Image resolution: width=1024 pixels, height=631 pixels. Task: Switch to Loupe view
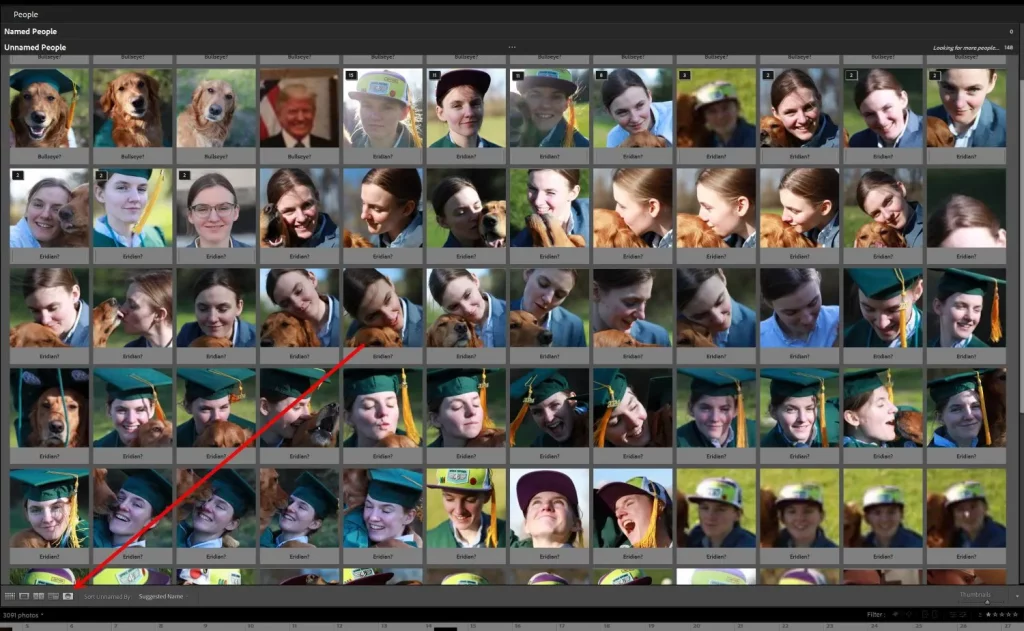(x=25, y=594)
